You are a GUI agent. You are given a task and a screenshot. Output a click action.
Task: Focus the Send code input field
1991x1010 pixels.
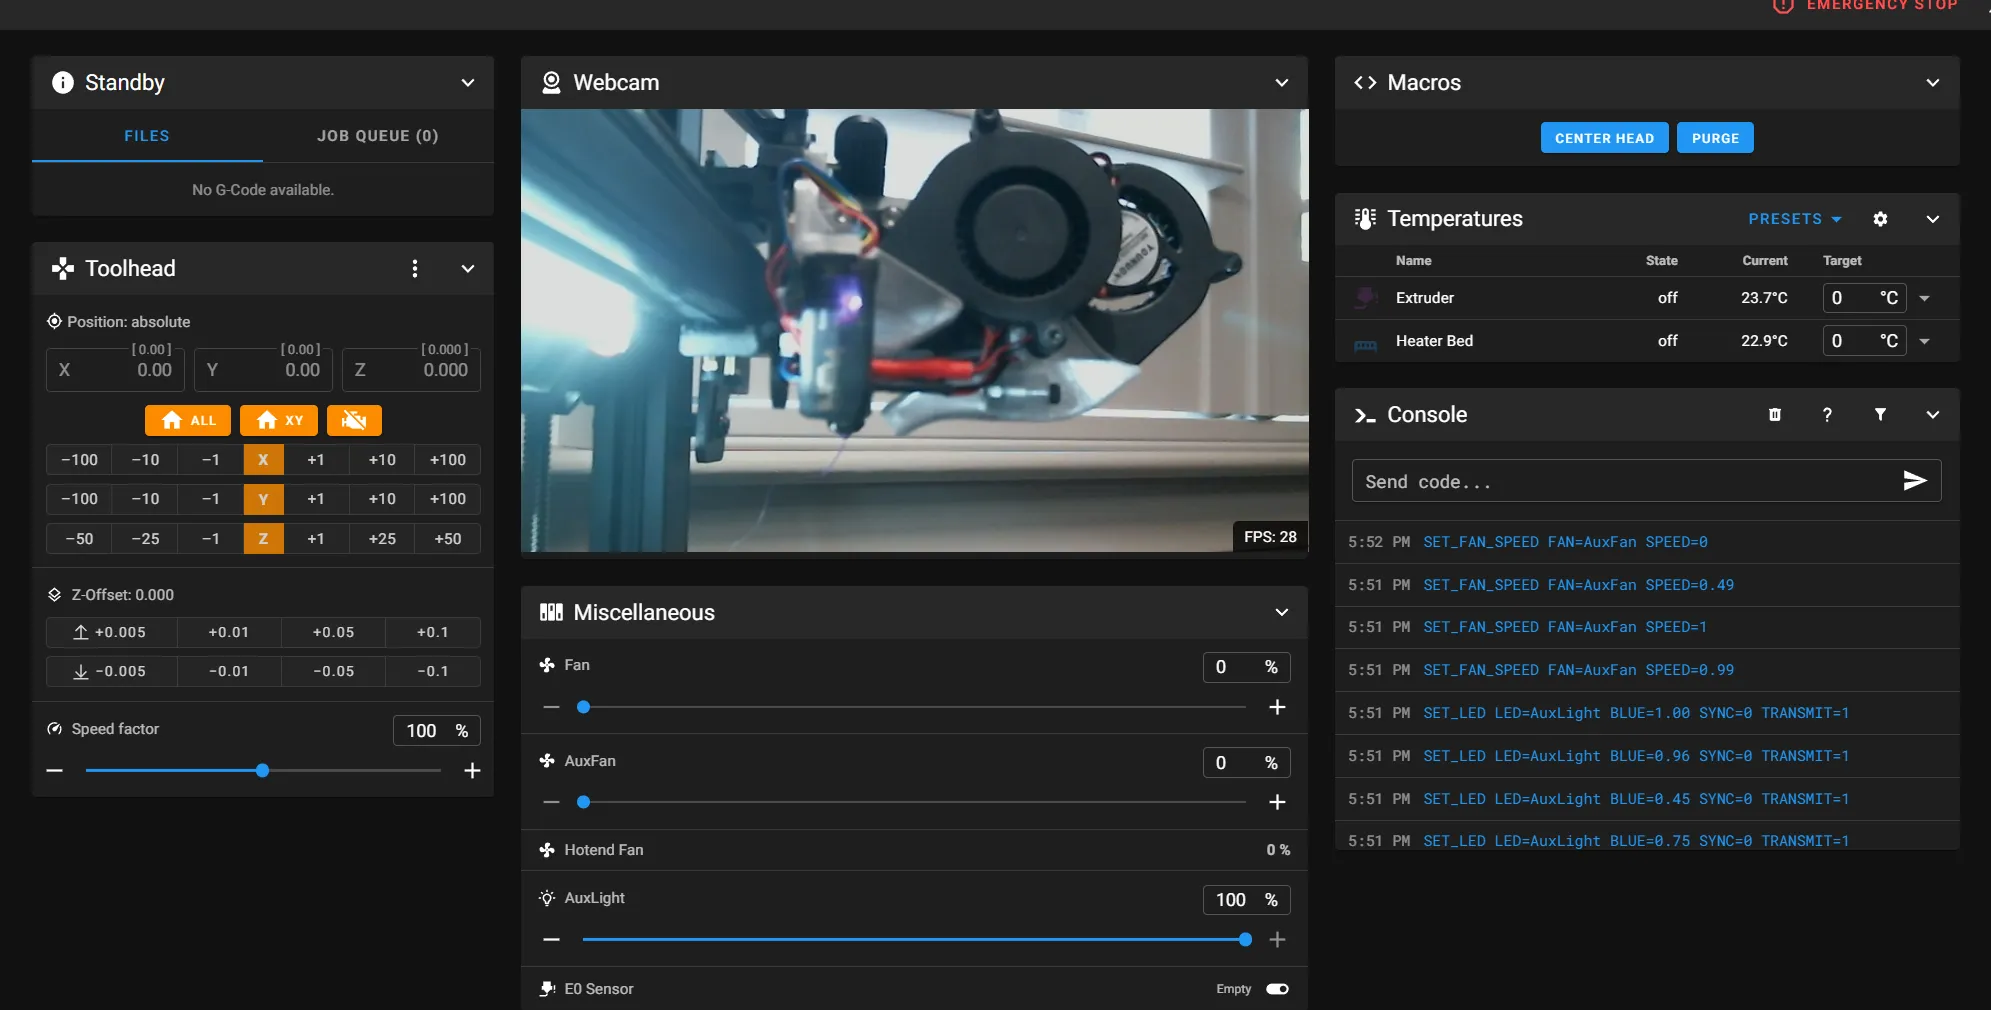coord(1620,482)
